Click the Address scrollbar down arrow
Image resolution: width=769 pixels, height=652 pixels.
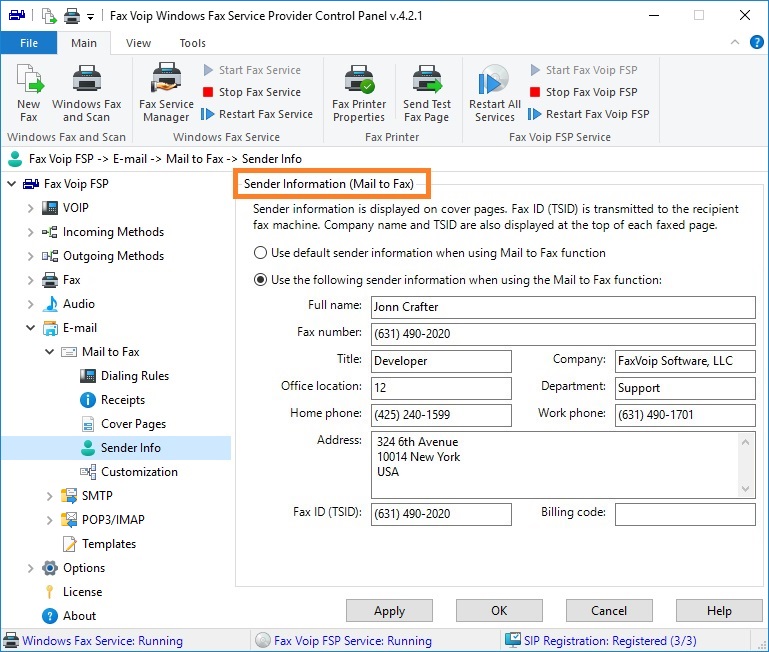pyautogui.click(x=745, y=489)
